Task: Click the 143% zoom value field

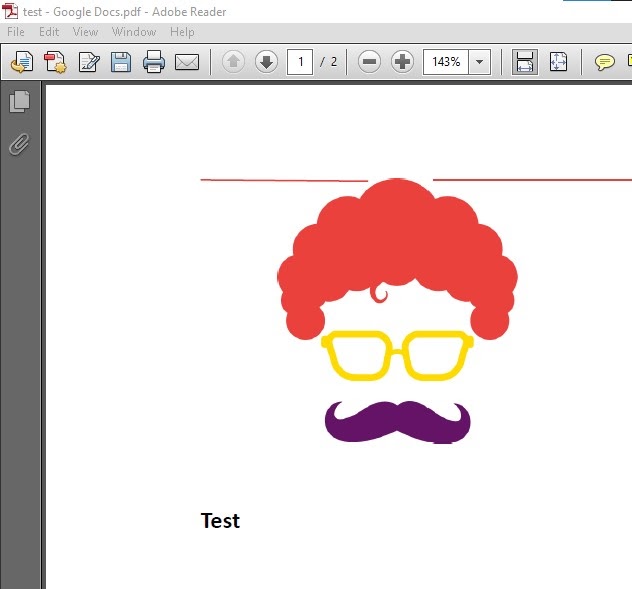Action: click(x=445, y=62)
